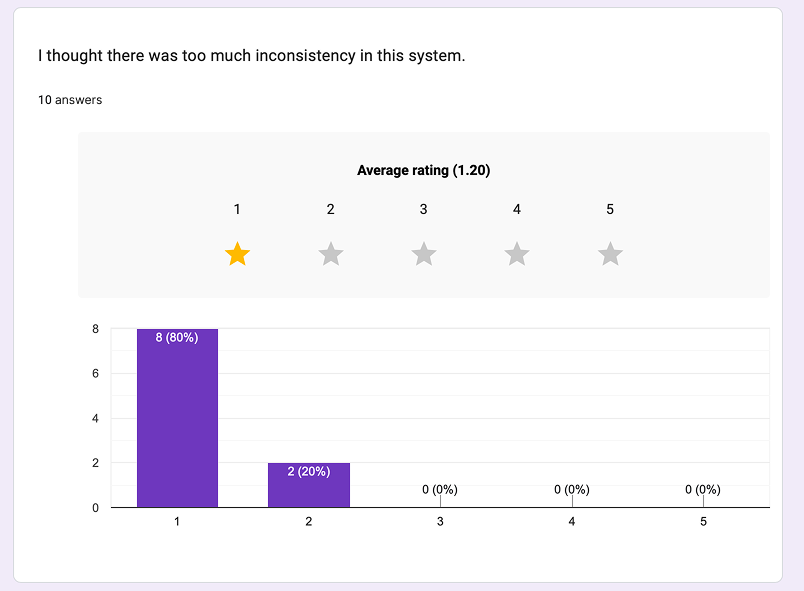Click the third gray rating star
The height and width of the screenshot is (591, 804).
(424, 255)
